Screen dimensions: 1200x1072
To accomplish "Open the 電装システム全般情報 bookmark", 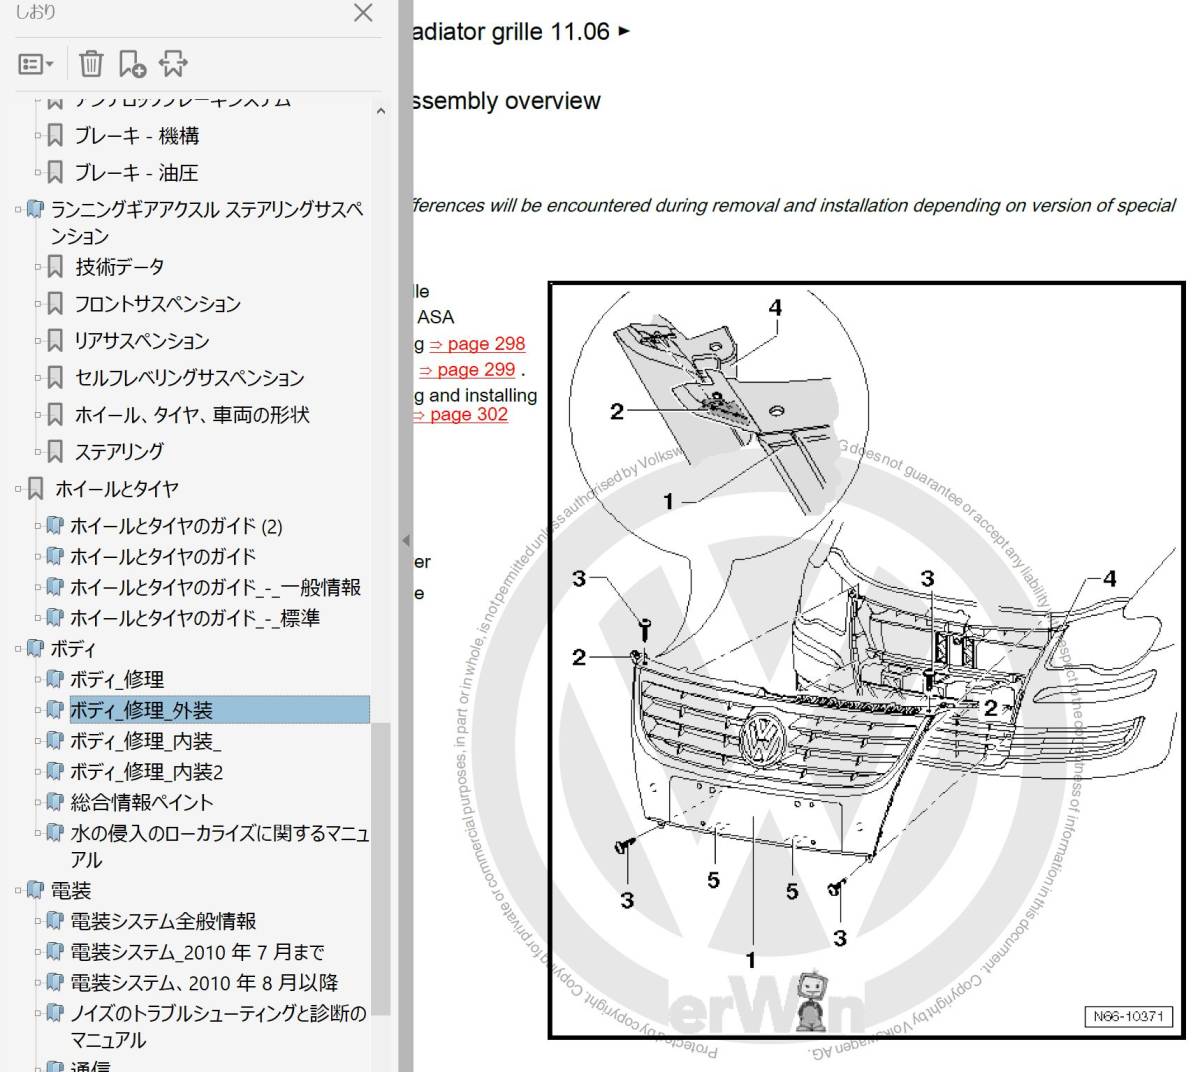I will click(163, 921).
